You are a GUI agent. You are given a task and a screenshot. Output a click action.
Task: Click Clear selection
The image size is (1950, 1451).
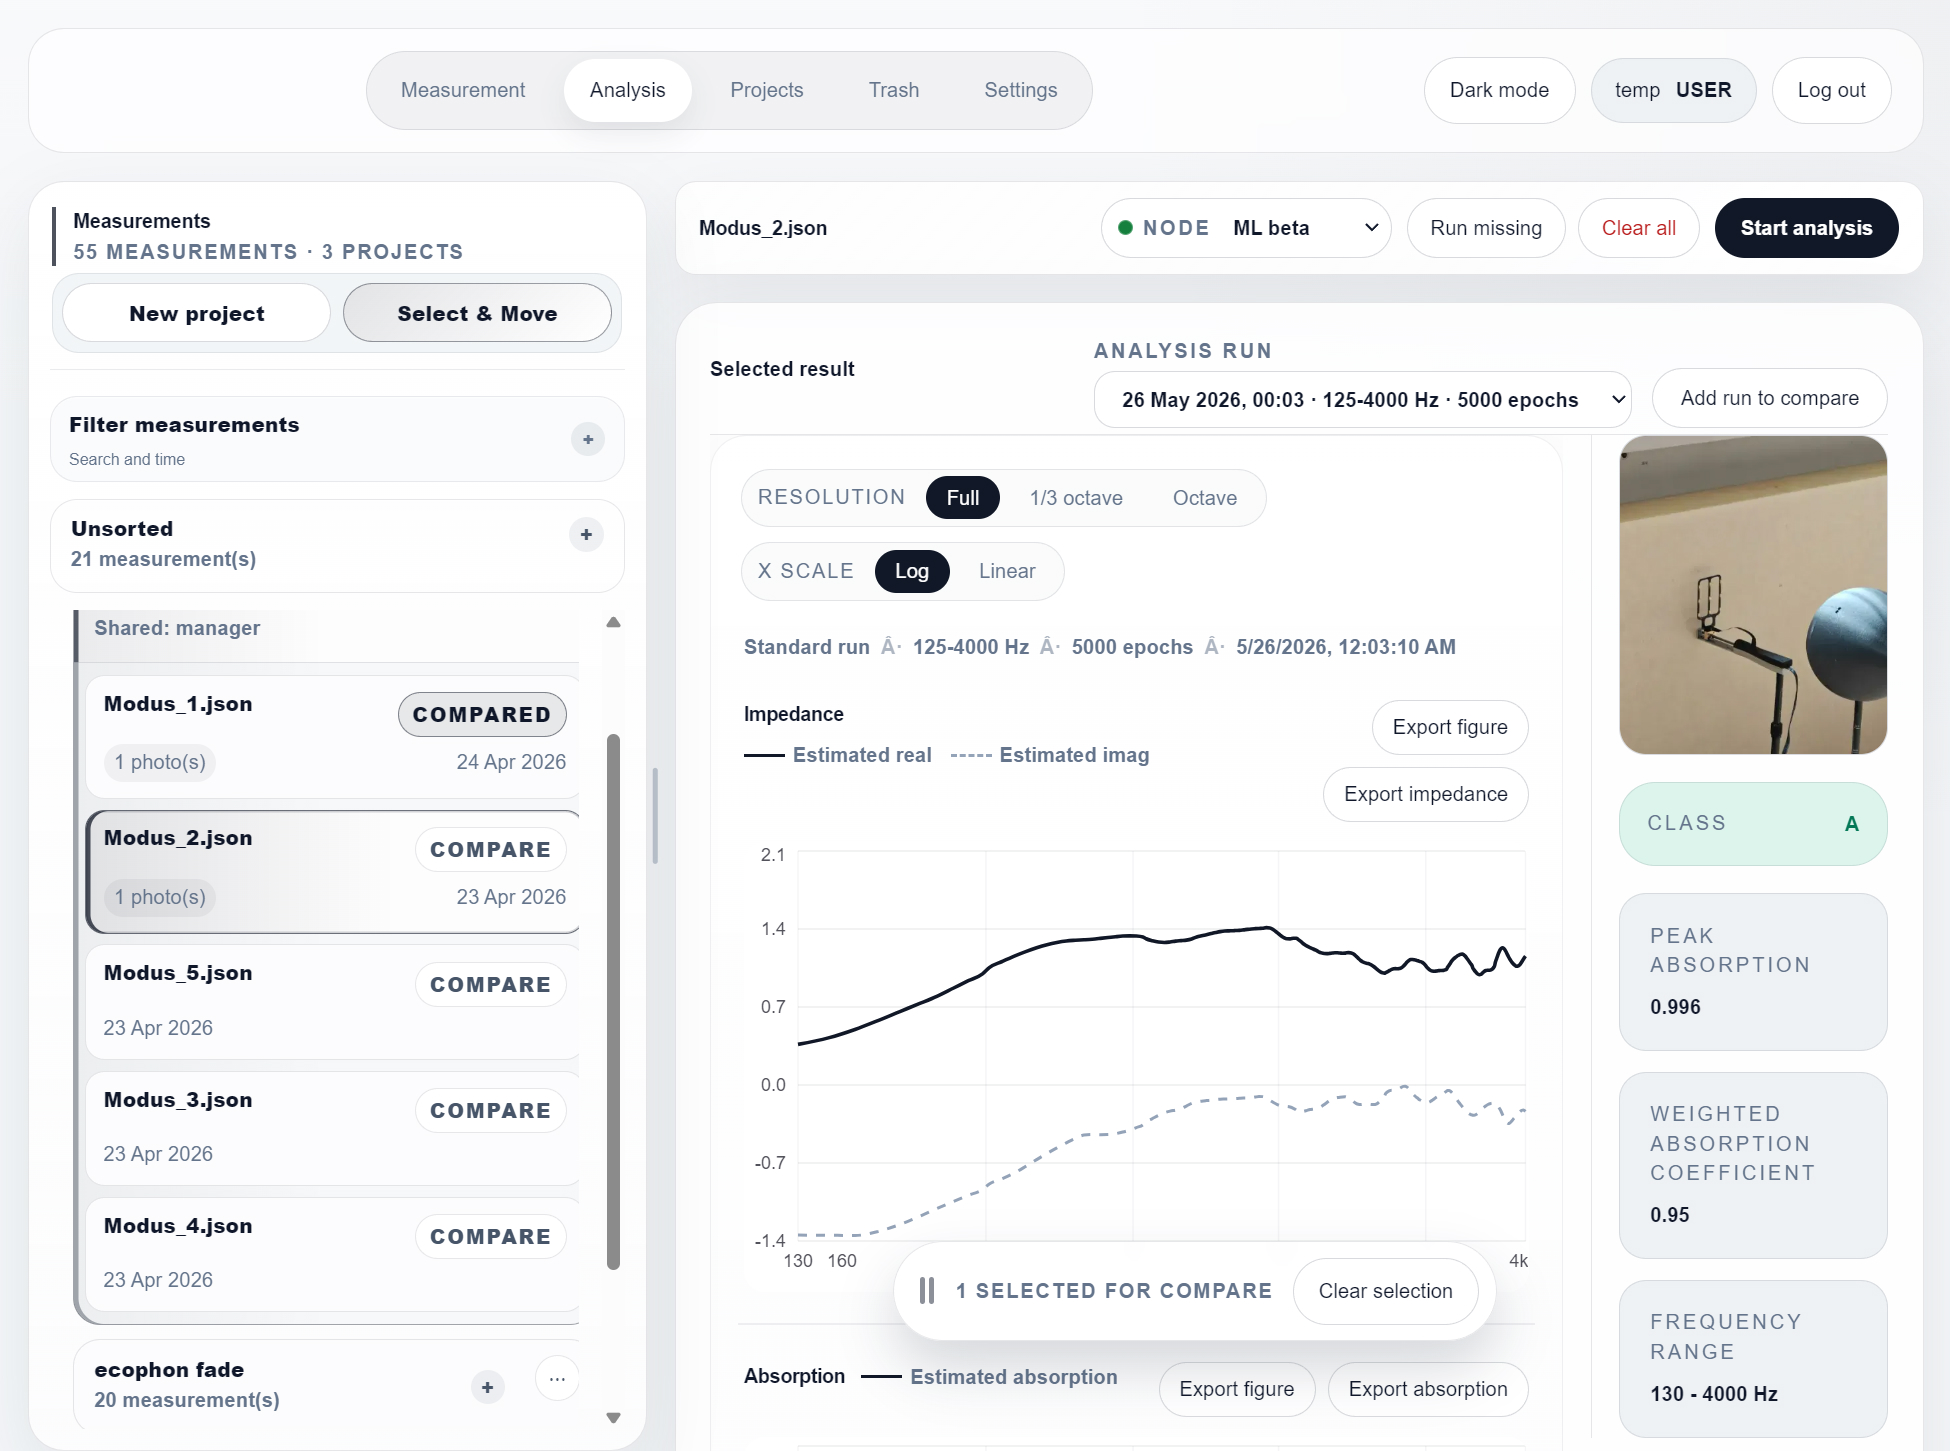click(x=1385, y=1291)
